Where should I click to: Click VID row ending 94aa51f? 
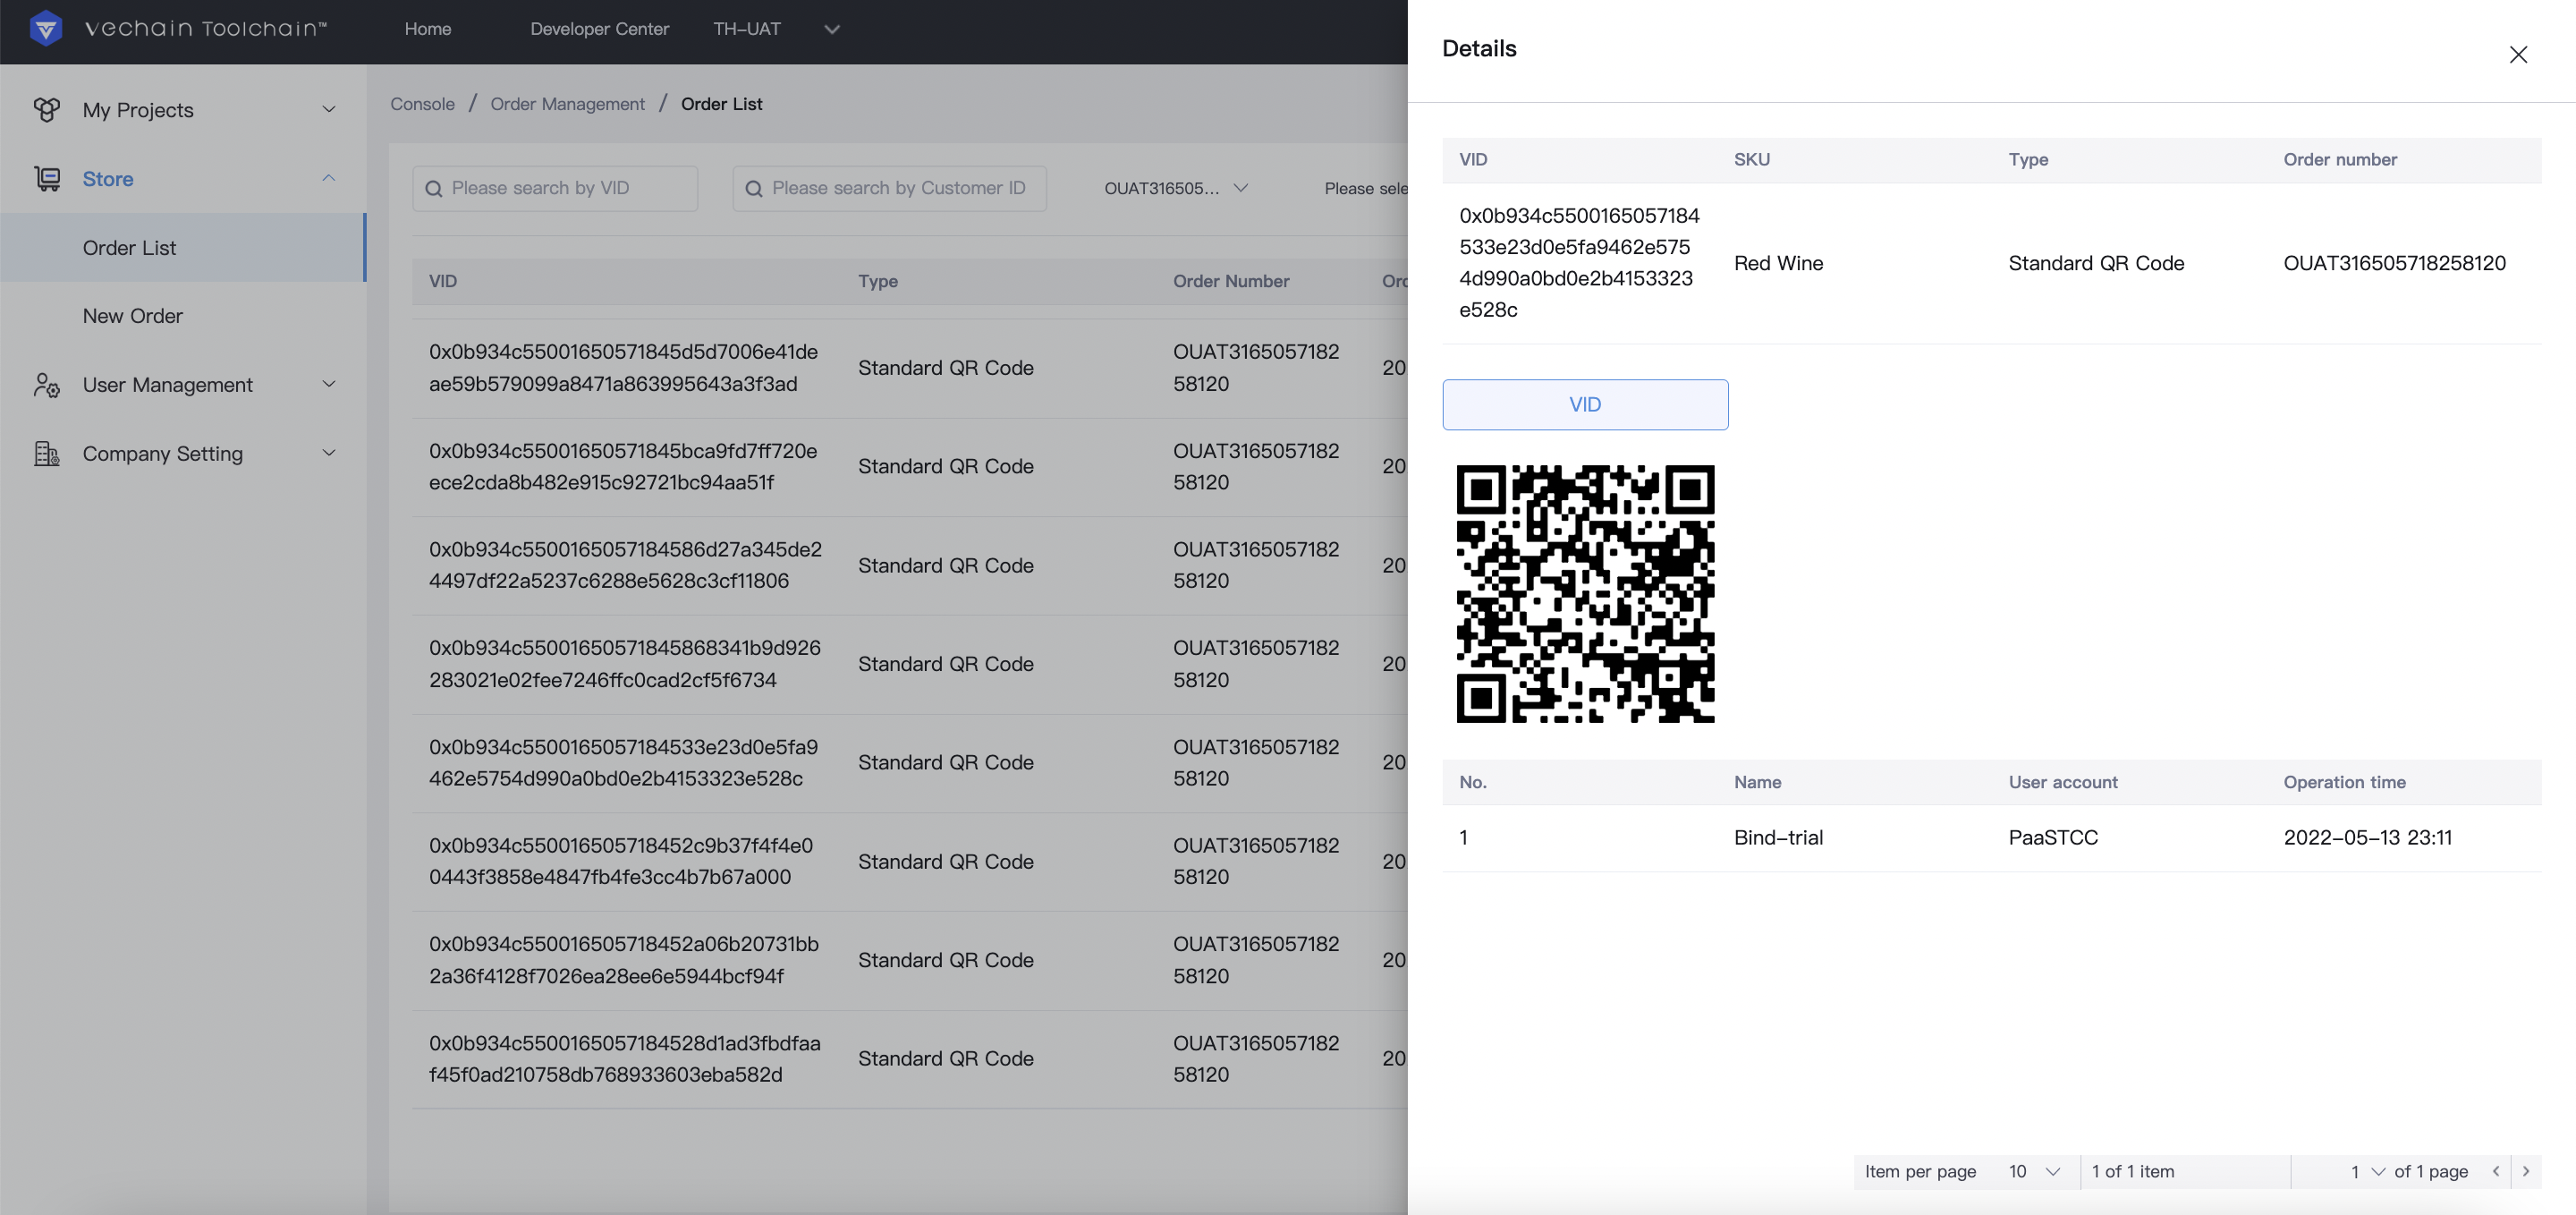point(623,467)
